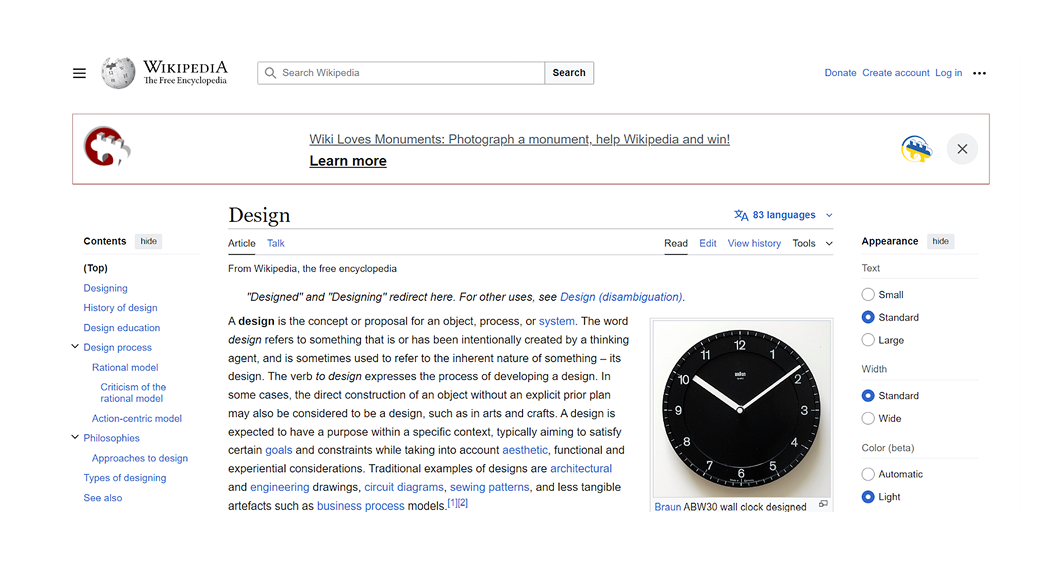Click the Learn more banner link

[348, 161]
